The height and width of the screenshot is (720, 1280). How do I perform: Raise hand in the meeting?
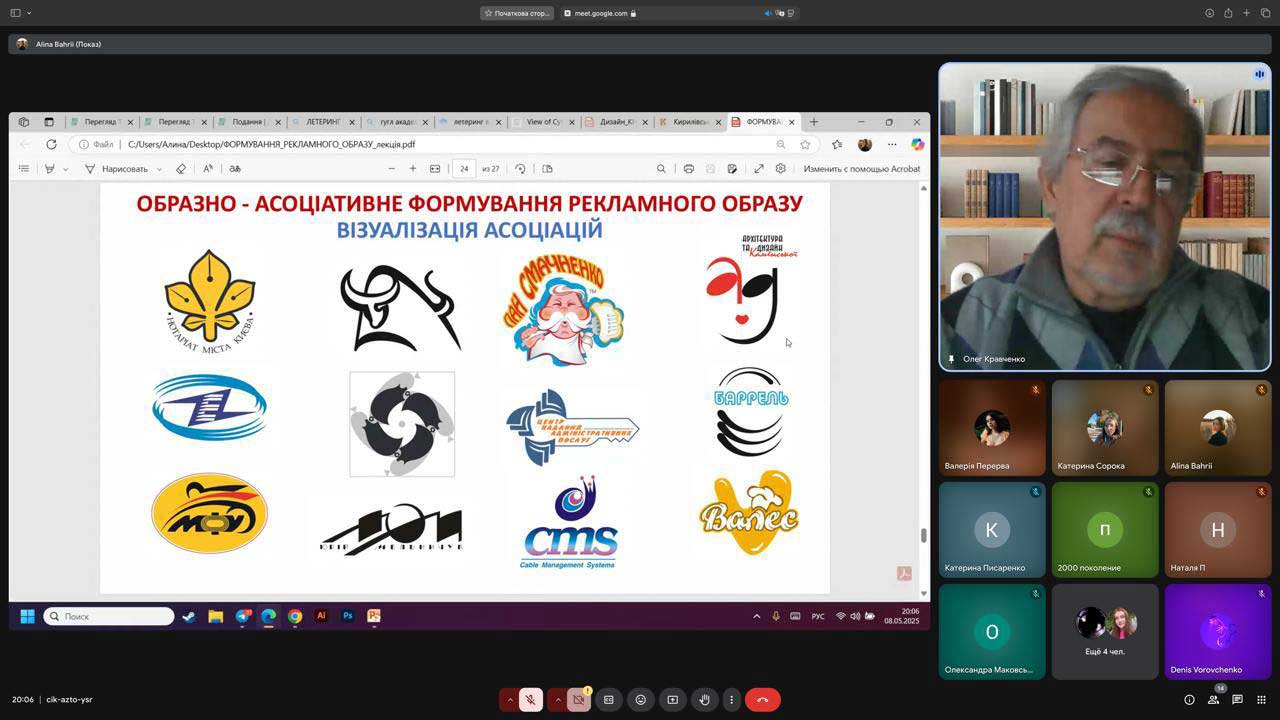pyautogui.click(x=705, y=700)
